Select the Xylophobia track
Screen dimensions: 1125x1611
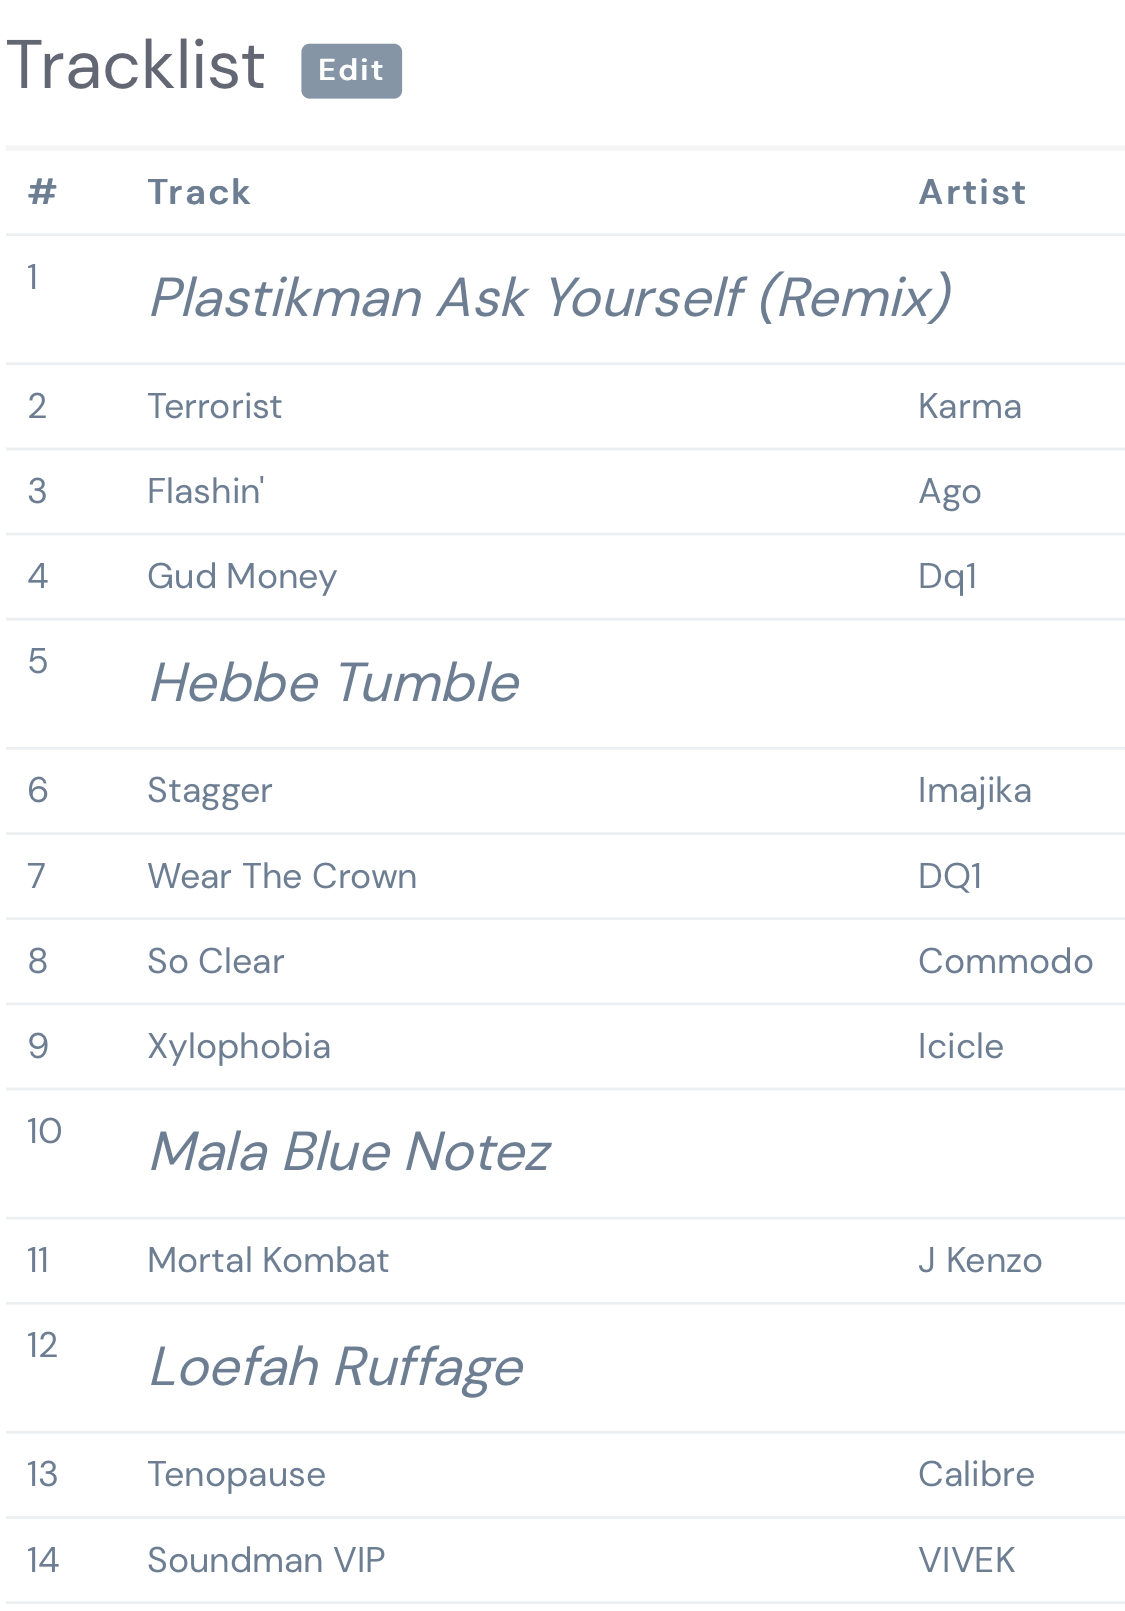pos(239,1047)
